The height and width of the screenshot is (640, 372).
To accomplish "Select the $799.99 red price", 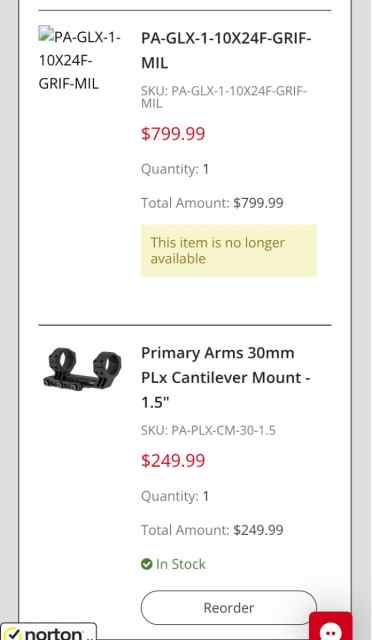I will (x=173, y=134).
